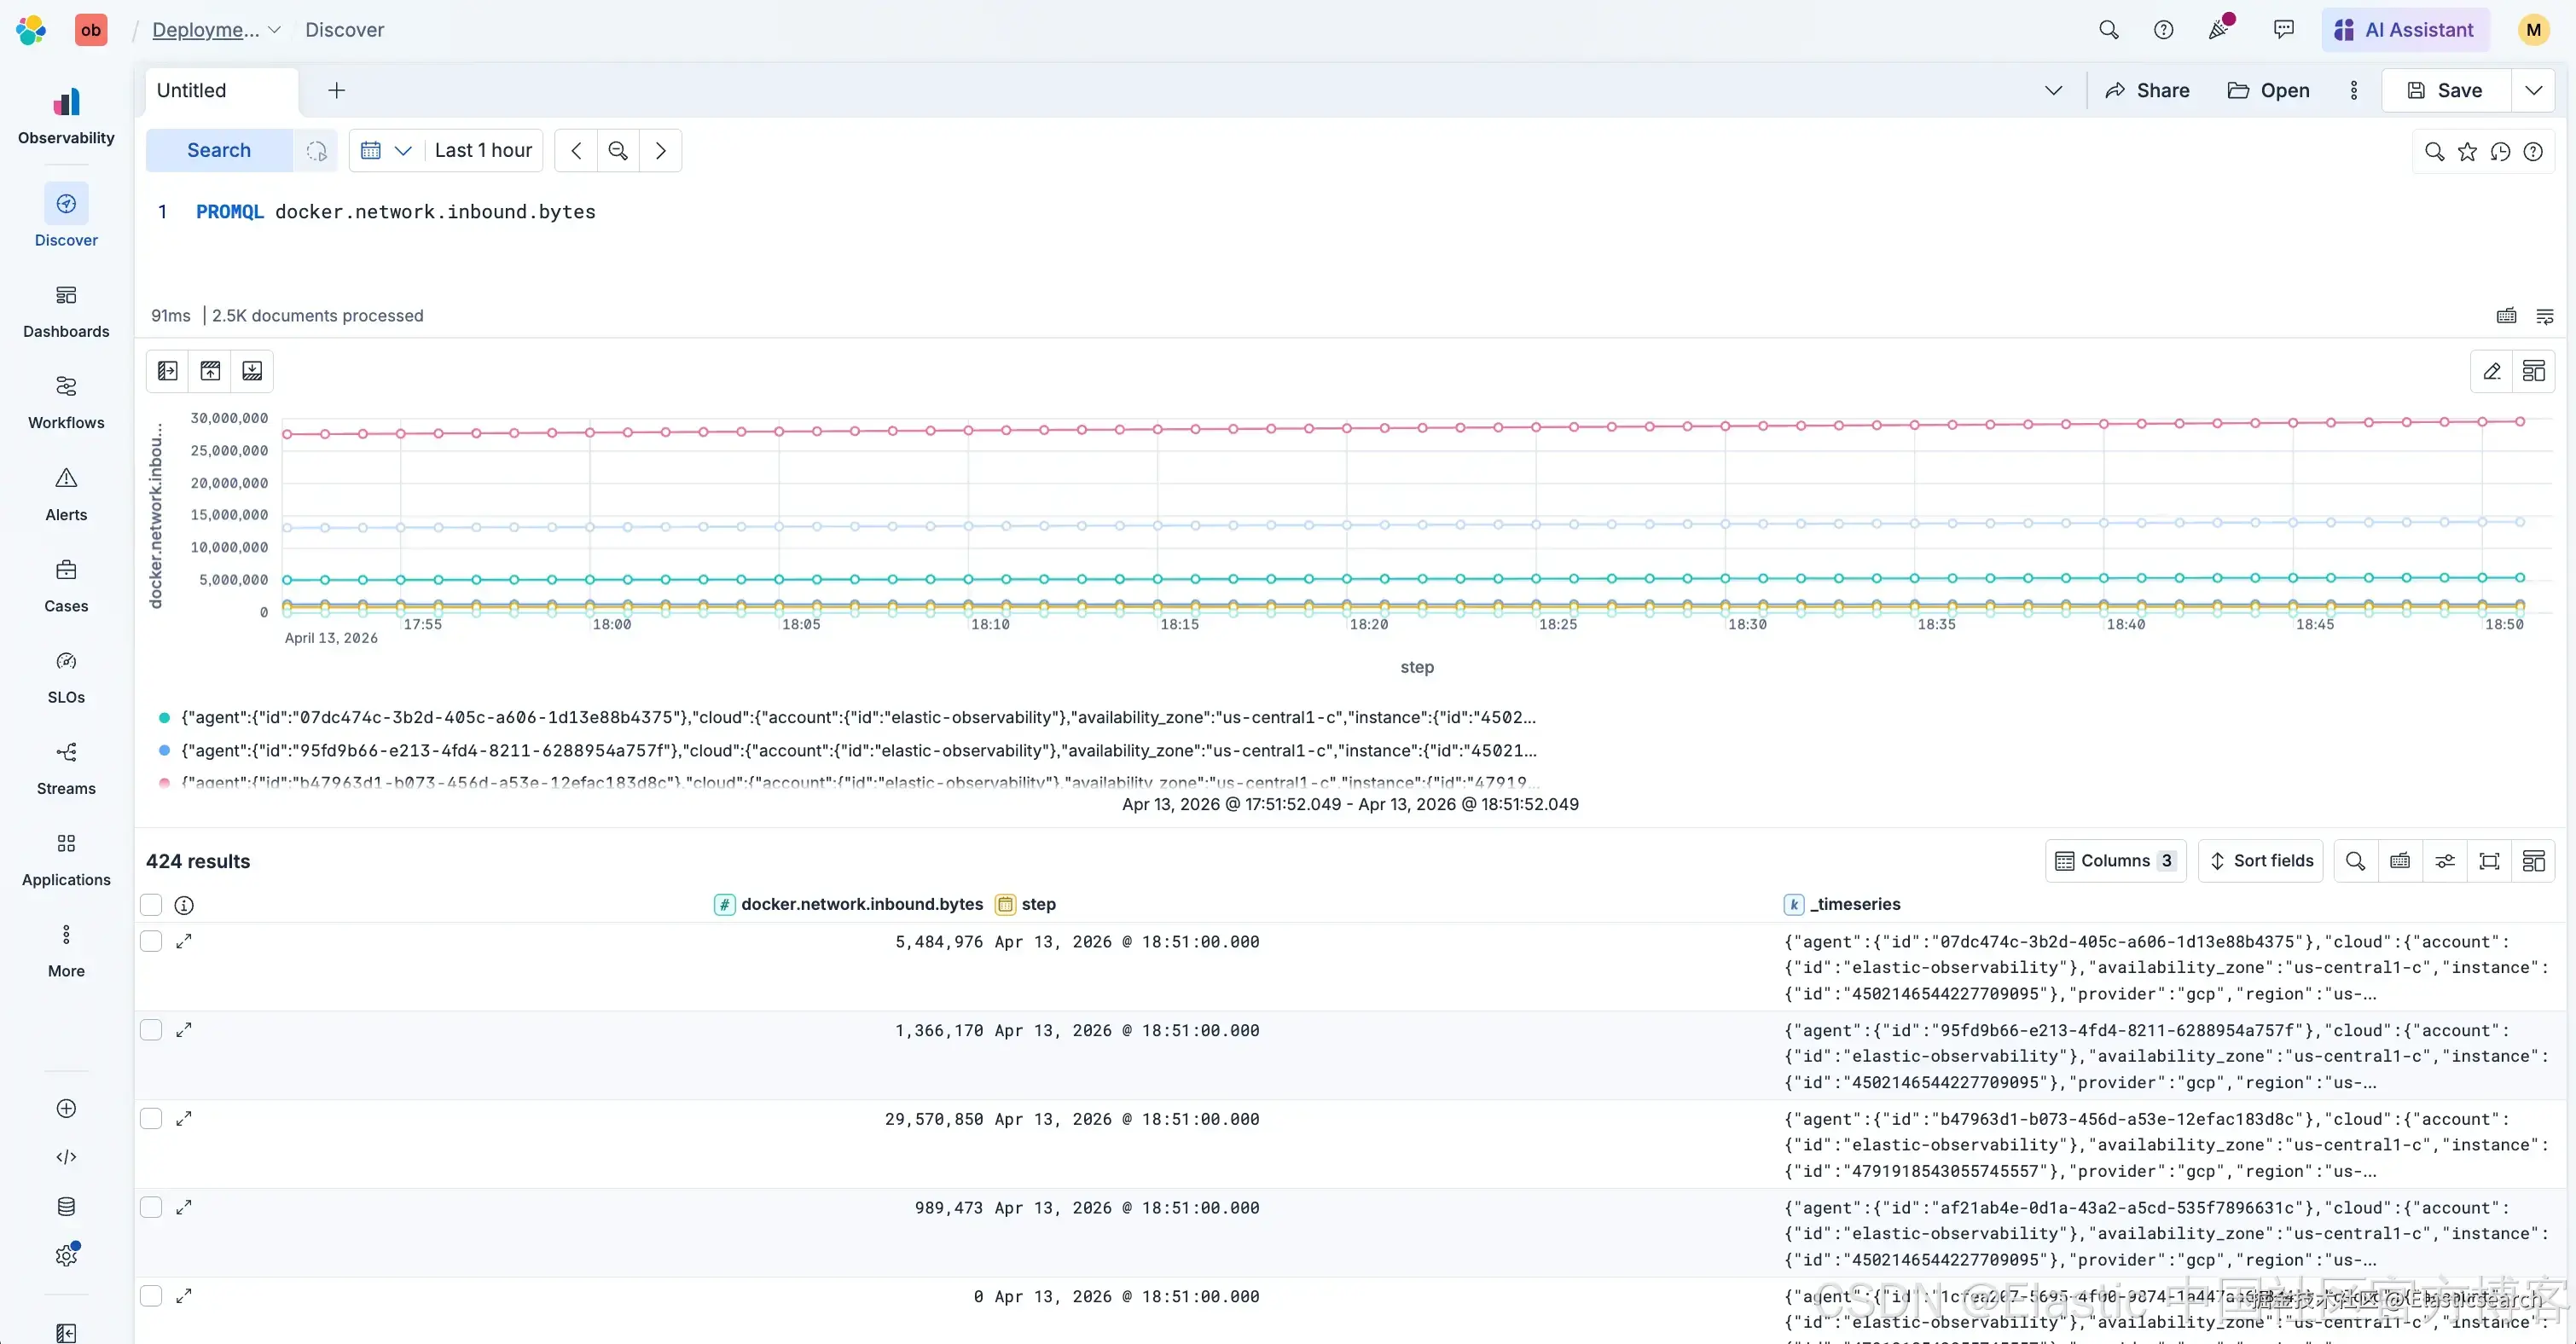This screenshot has width=2576, height=1344.
Task: Click the edit visualization pencil icon
Action: pos(2492,371)
